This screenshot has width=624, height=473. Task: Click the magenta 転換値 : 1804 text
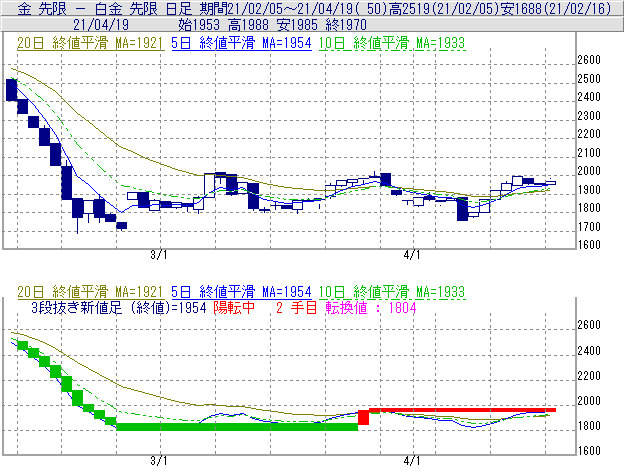coord(371,308)
